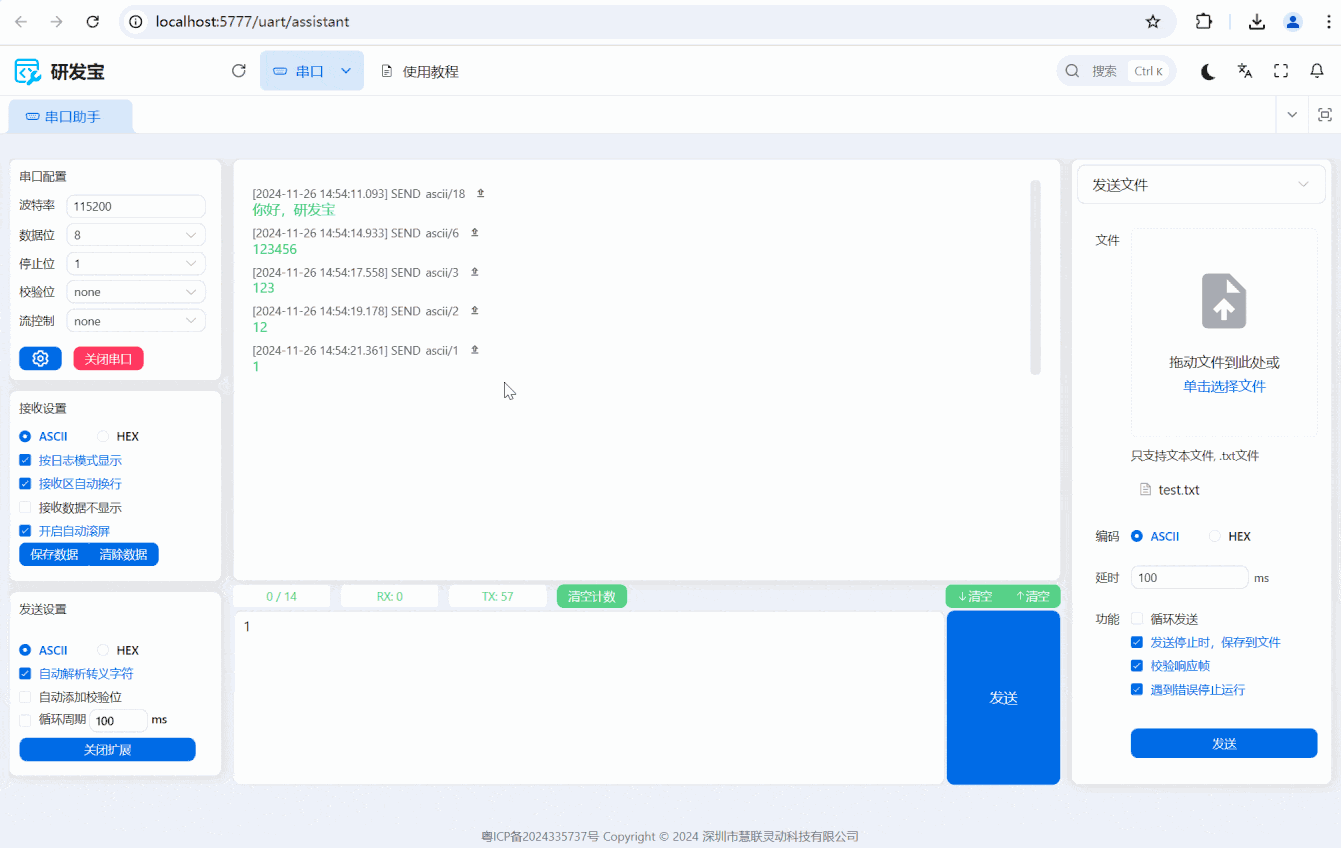Viewport: 1341px width, 848px height.
Task: Select the 串口助手 tab
Action: pyautogui.click(x=71, y=117)
